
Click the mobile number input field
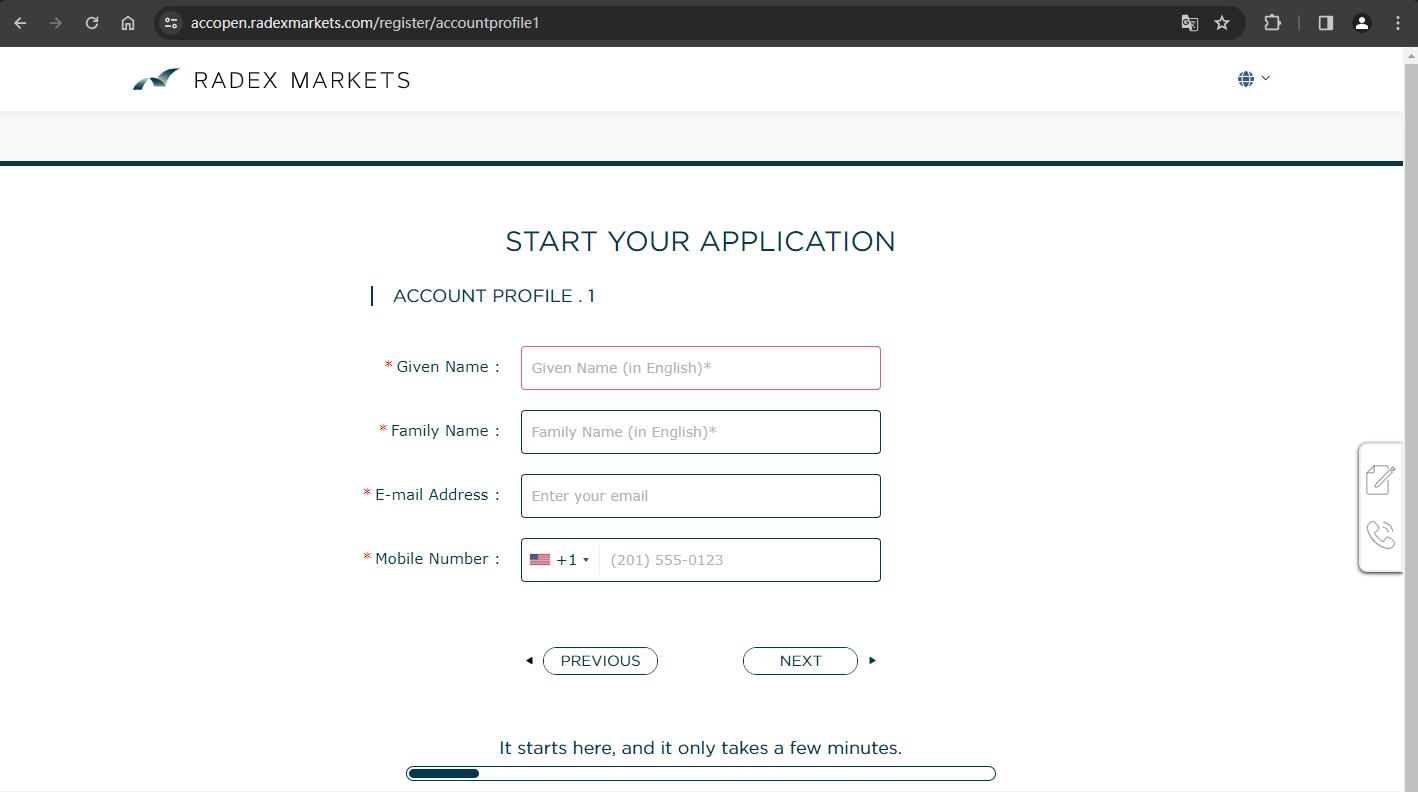(x=739, y=560)
